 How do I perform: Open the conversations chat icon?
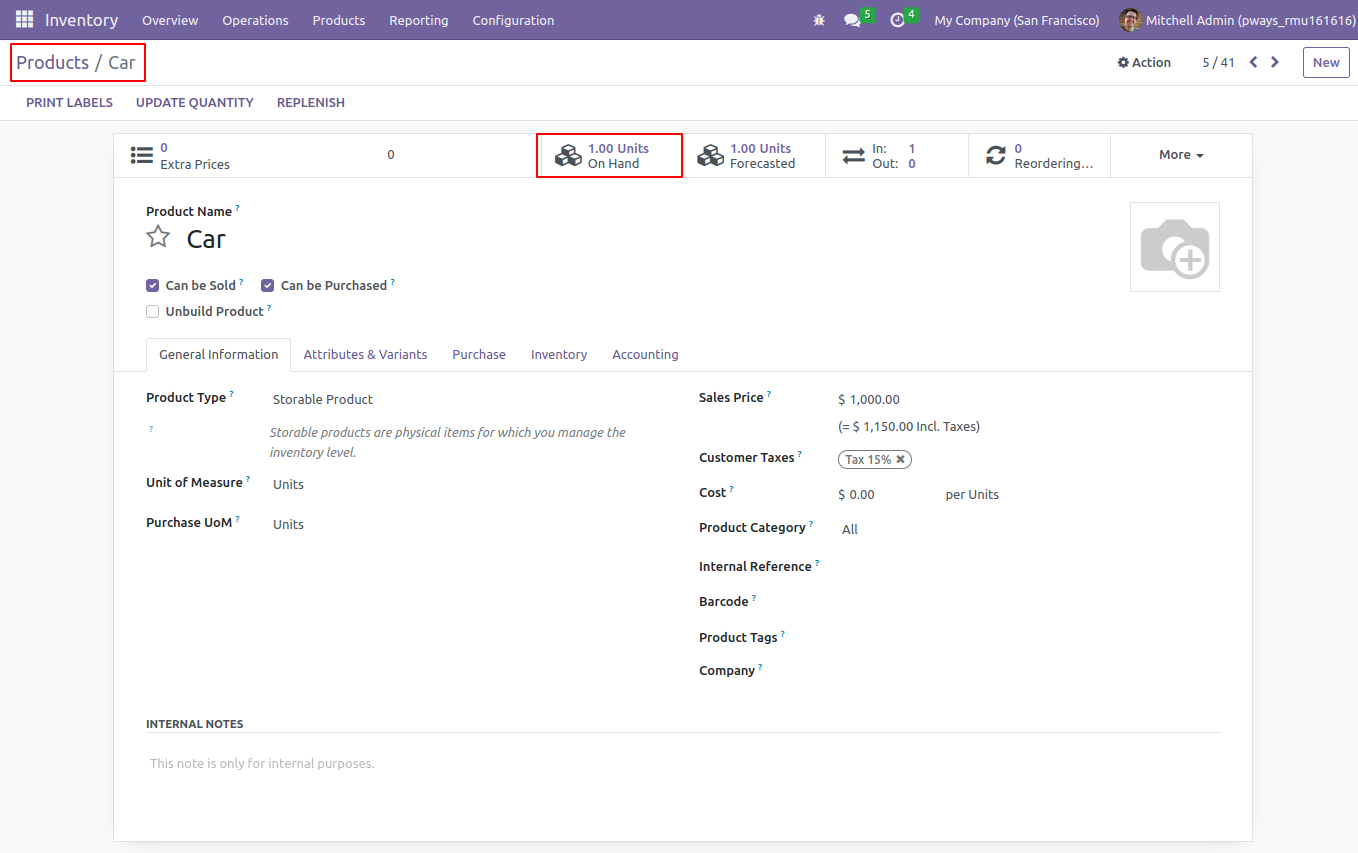(852, 20)
